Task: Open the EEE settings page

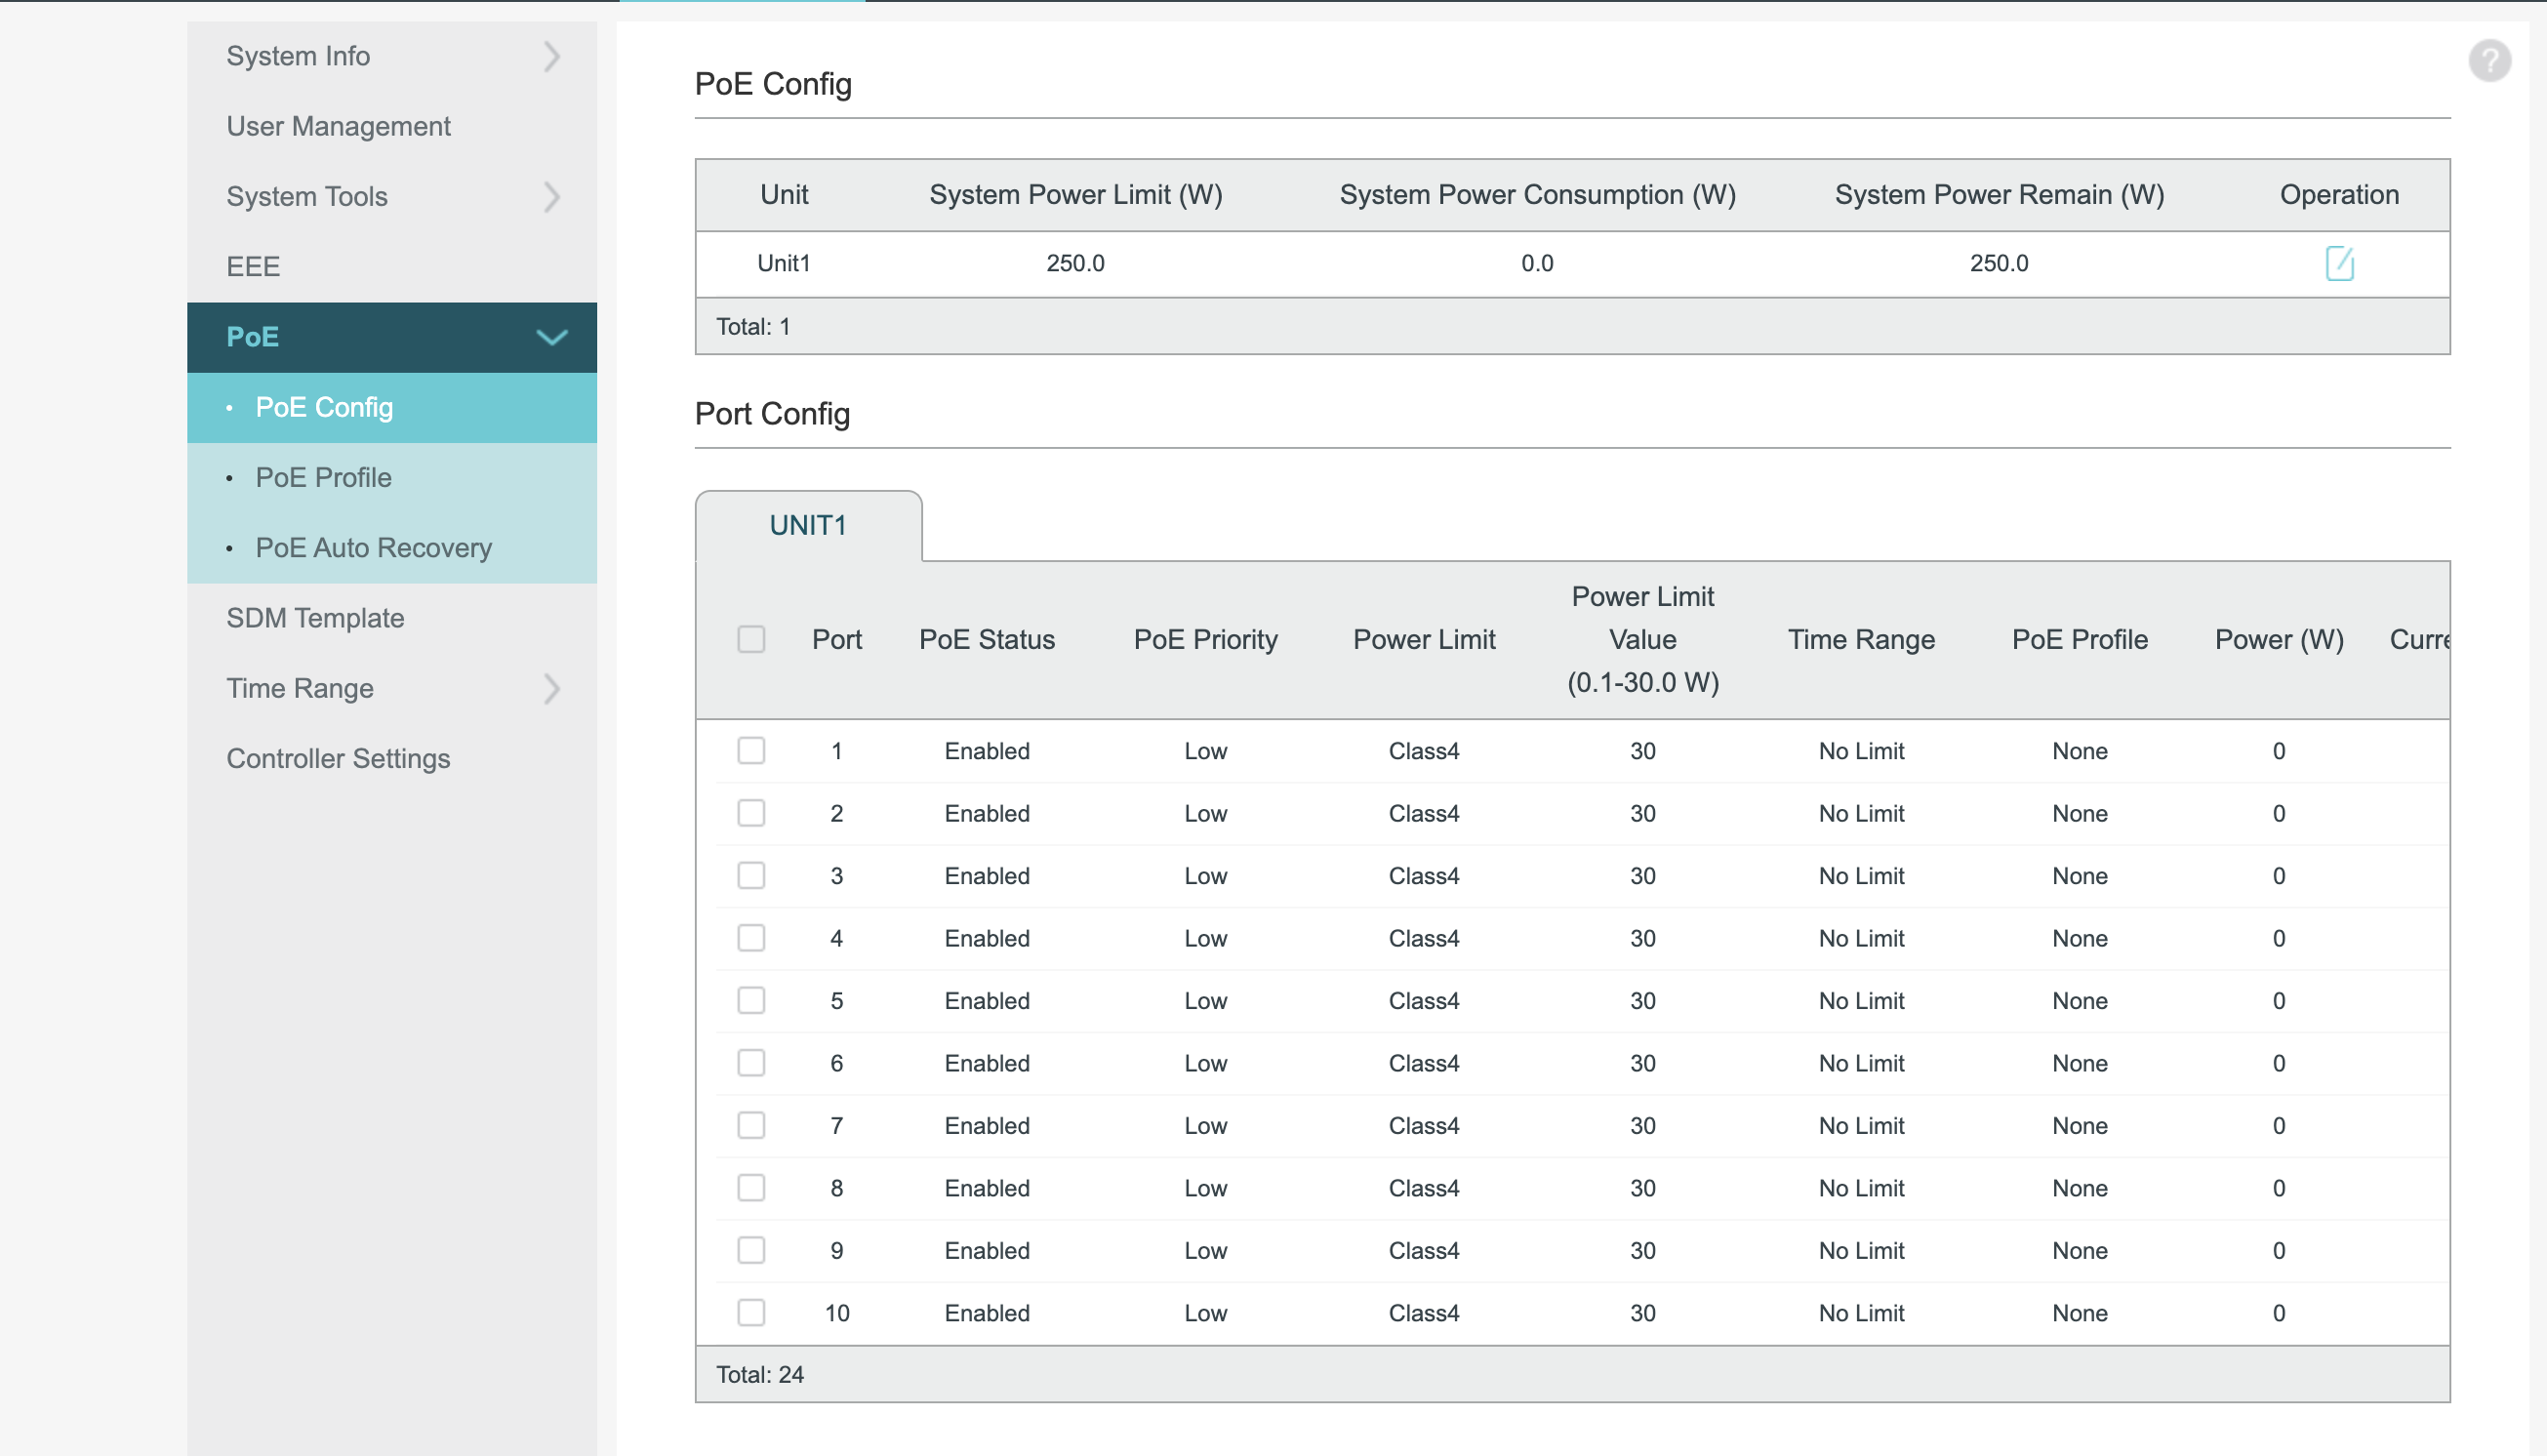Action: click(253, 266)
